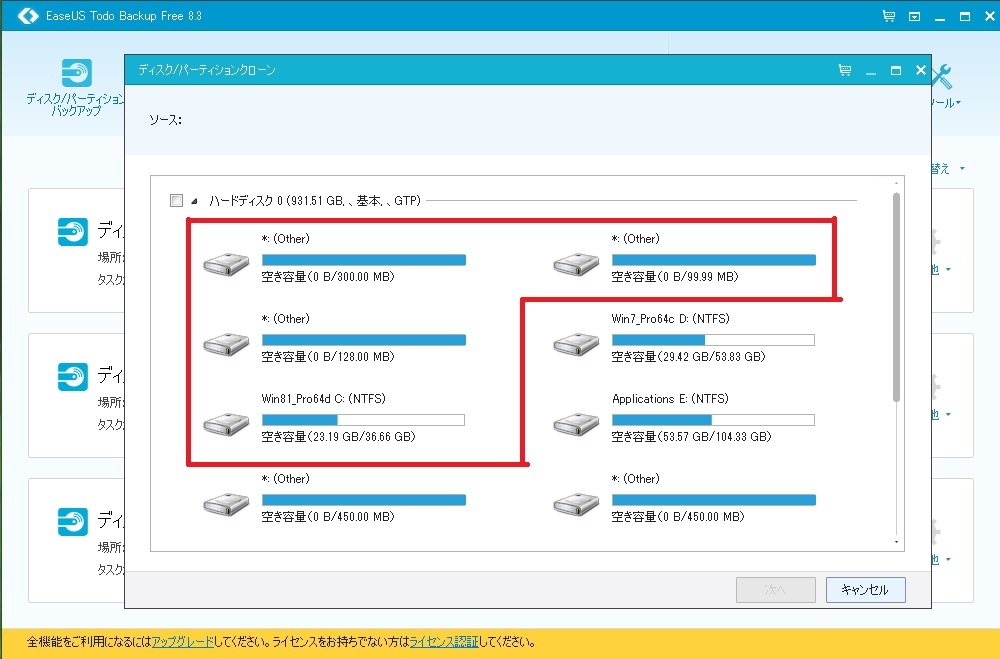The width and height of the screenshot is (1000, 659).
Task: Open Disk/Partition Backup tool icon
Action: [77, 73]
